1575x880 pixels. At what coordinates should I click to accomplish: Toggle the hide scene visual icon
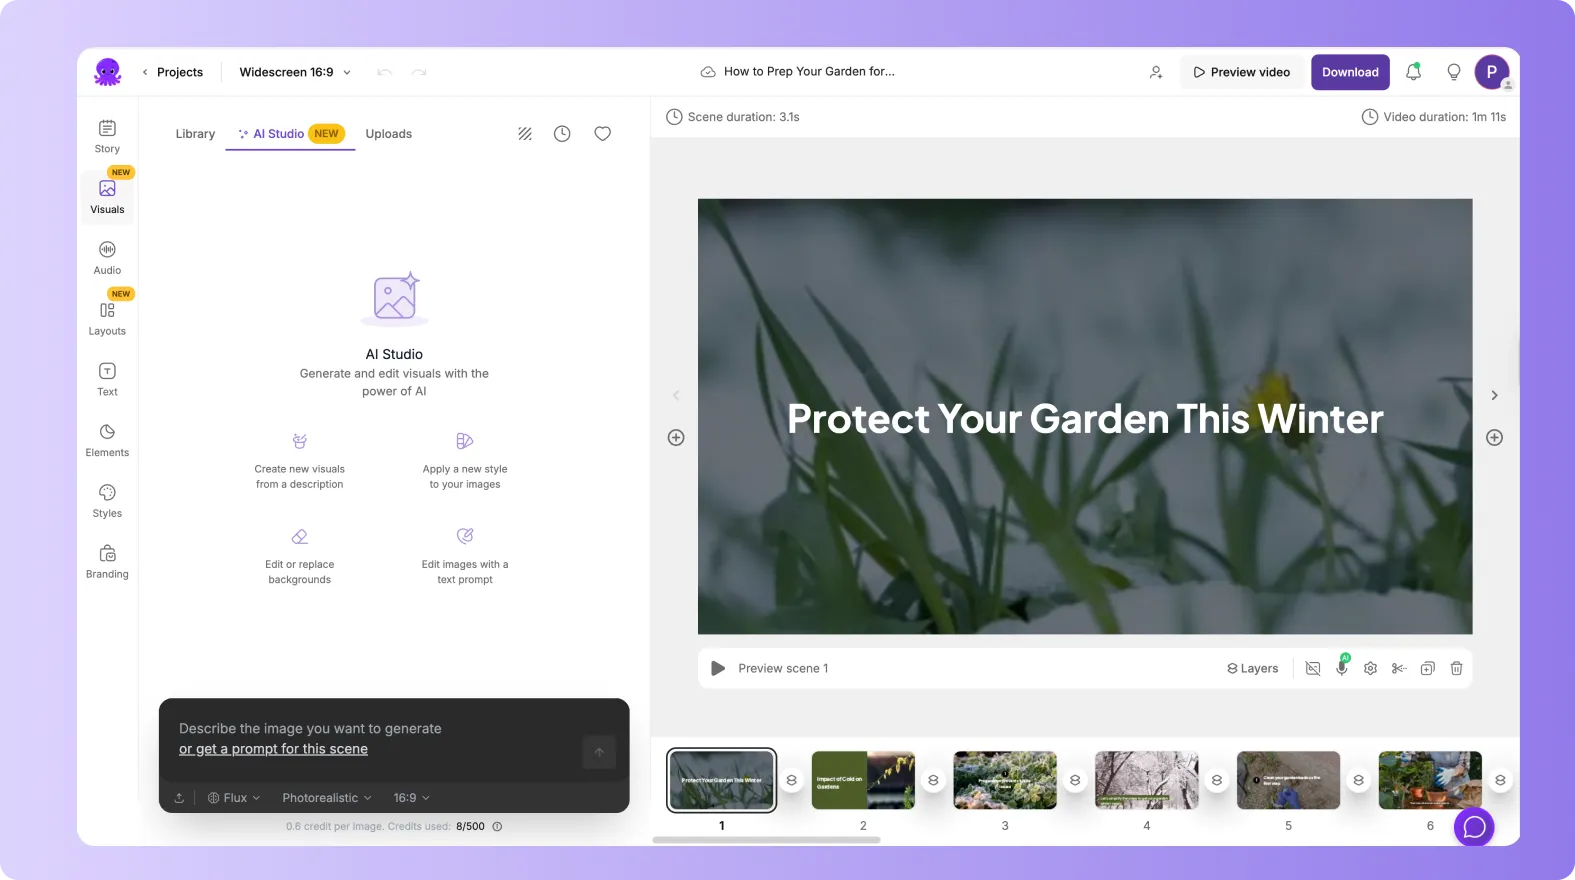(x=1313, y=668)
